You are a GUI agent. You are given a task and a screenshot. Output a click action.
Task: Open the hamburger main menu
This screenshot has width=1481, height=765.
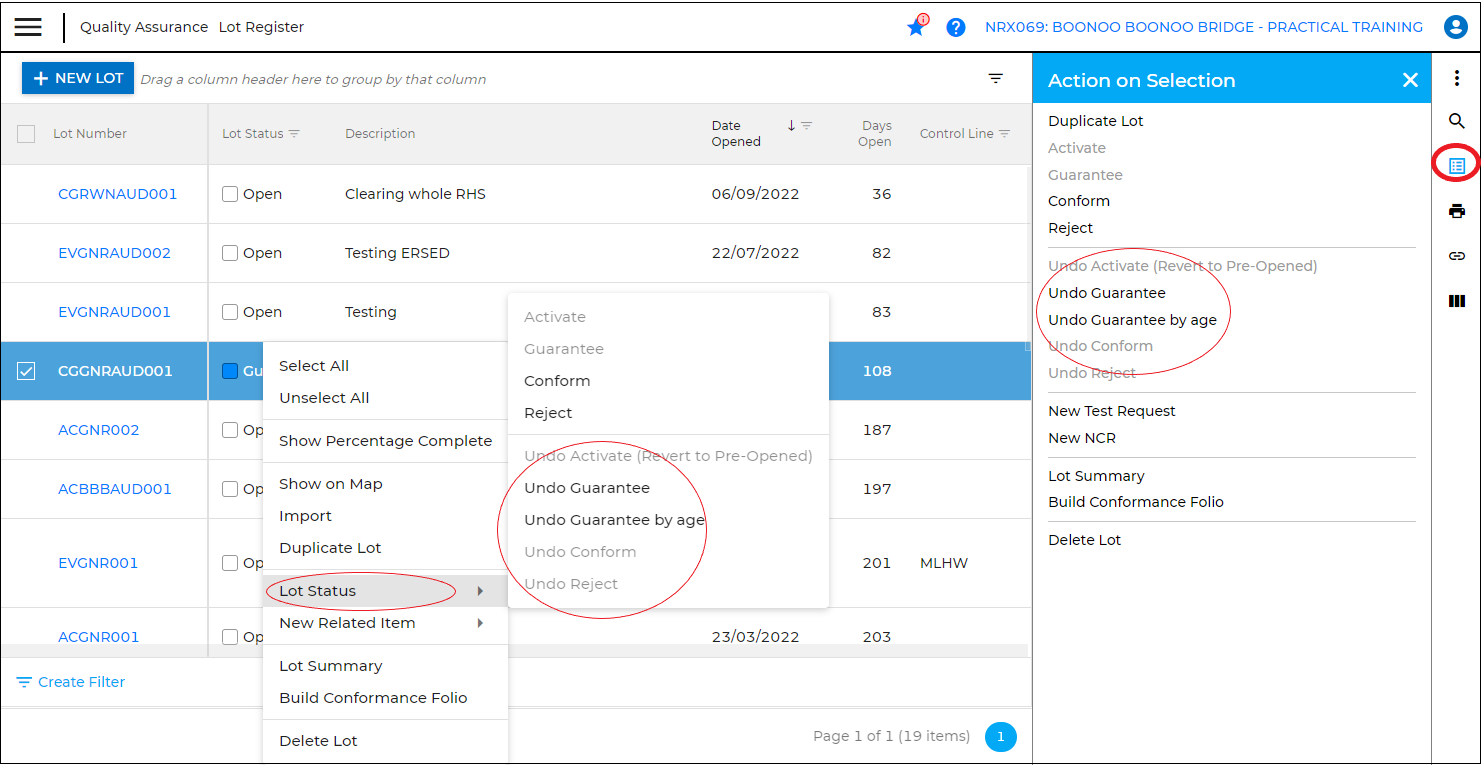28,27
